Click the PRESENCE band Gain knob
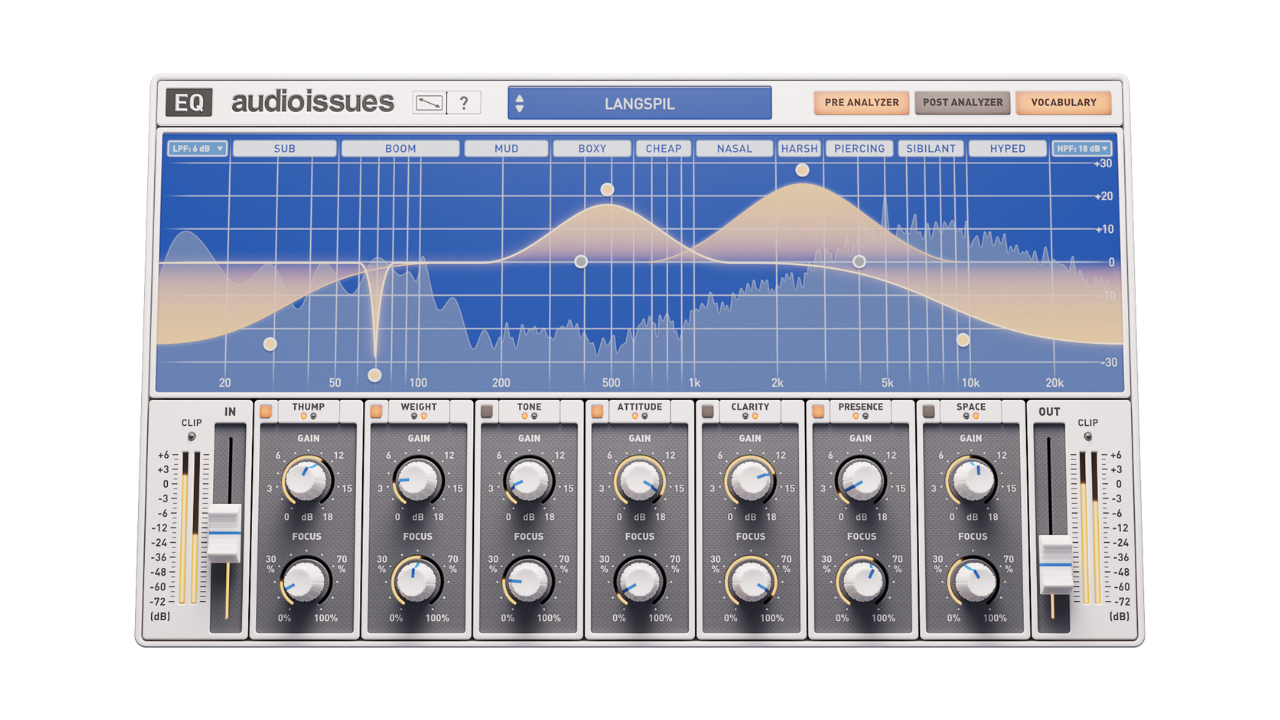 pos(861,480)
